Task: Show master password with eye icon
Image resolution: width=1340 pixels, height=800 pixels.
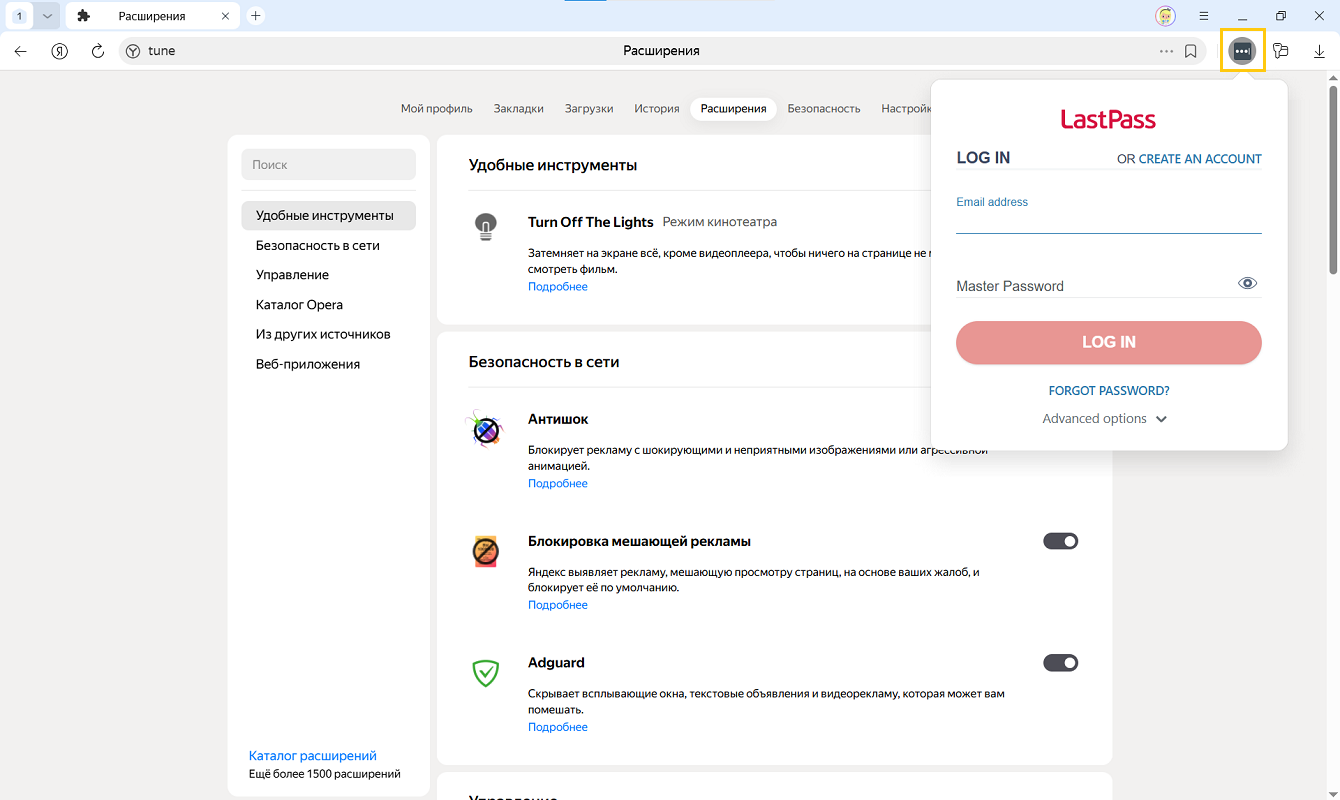Action: pyautogui.click(x=1247, y=284)
